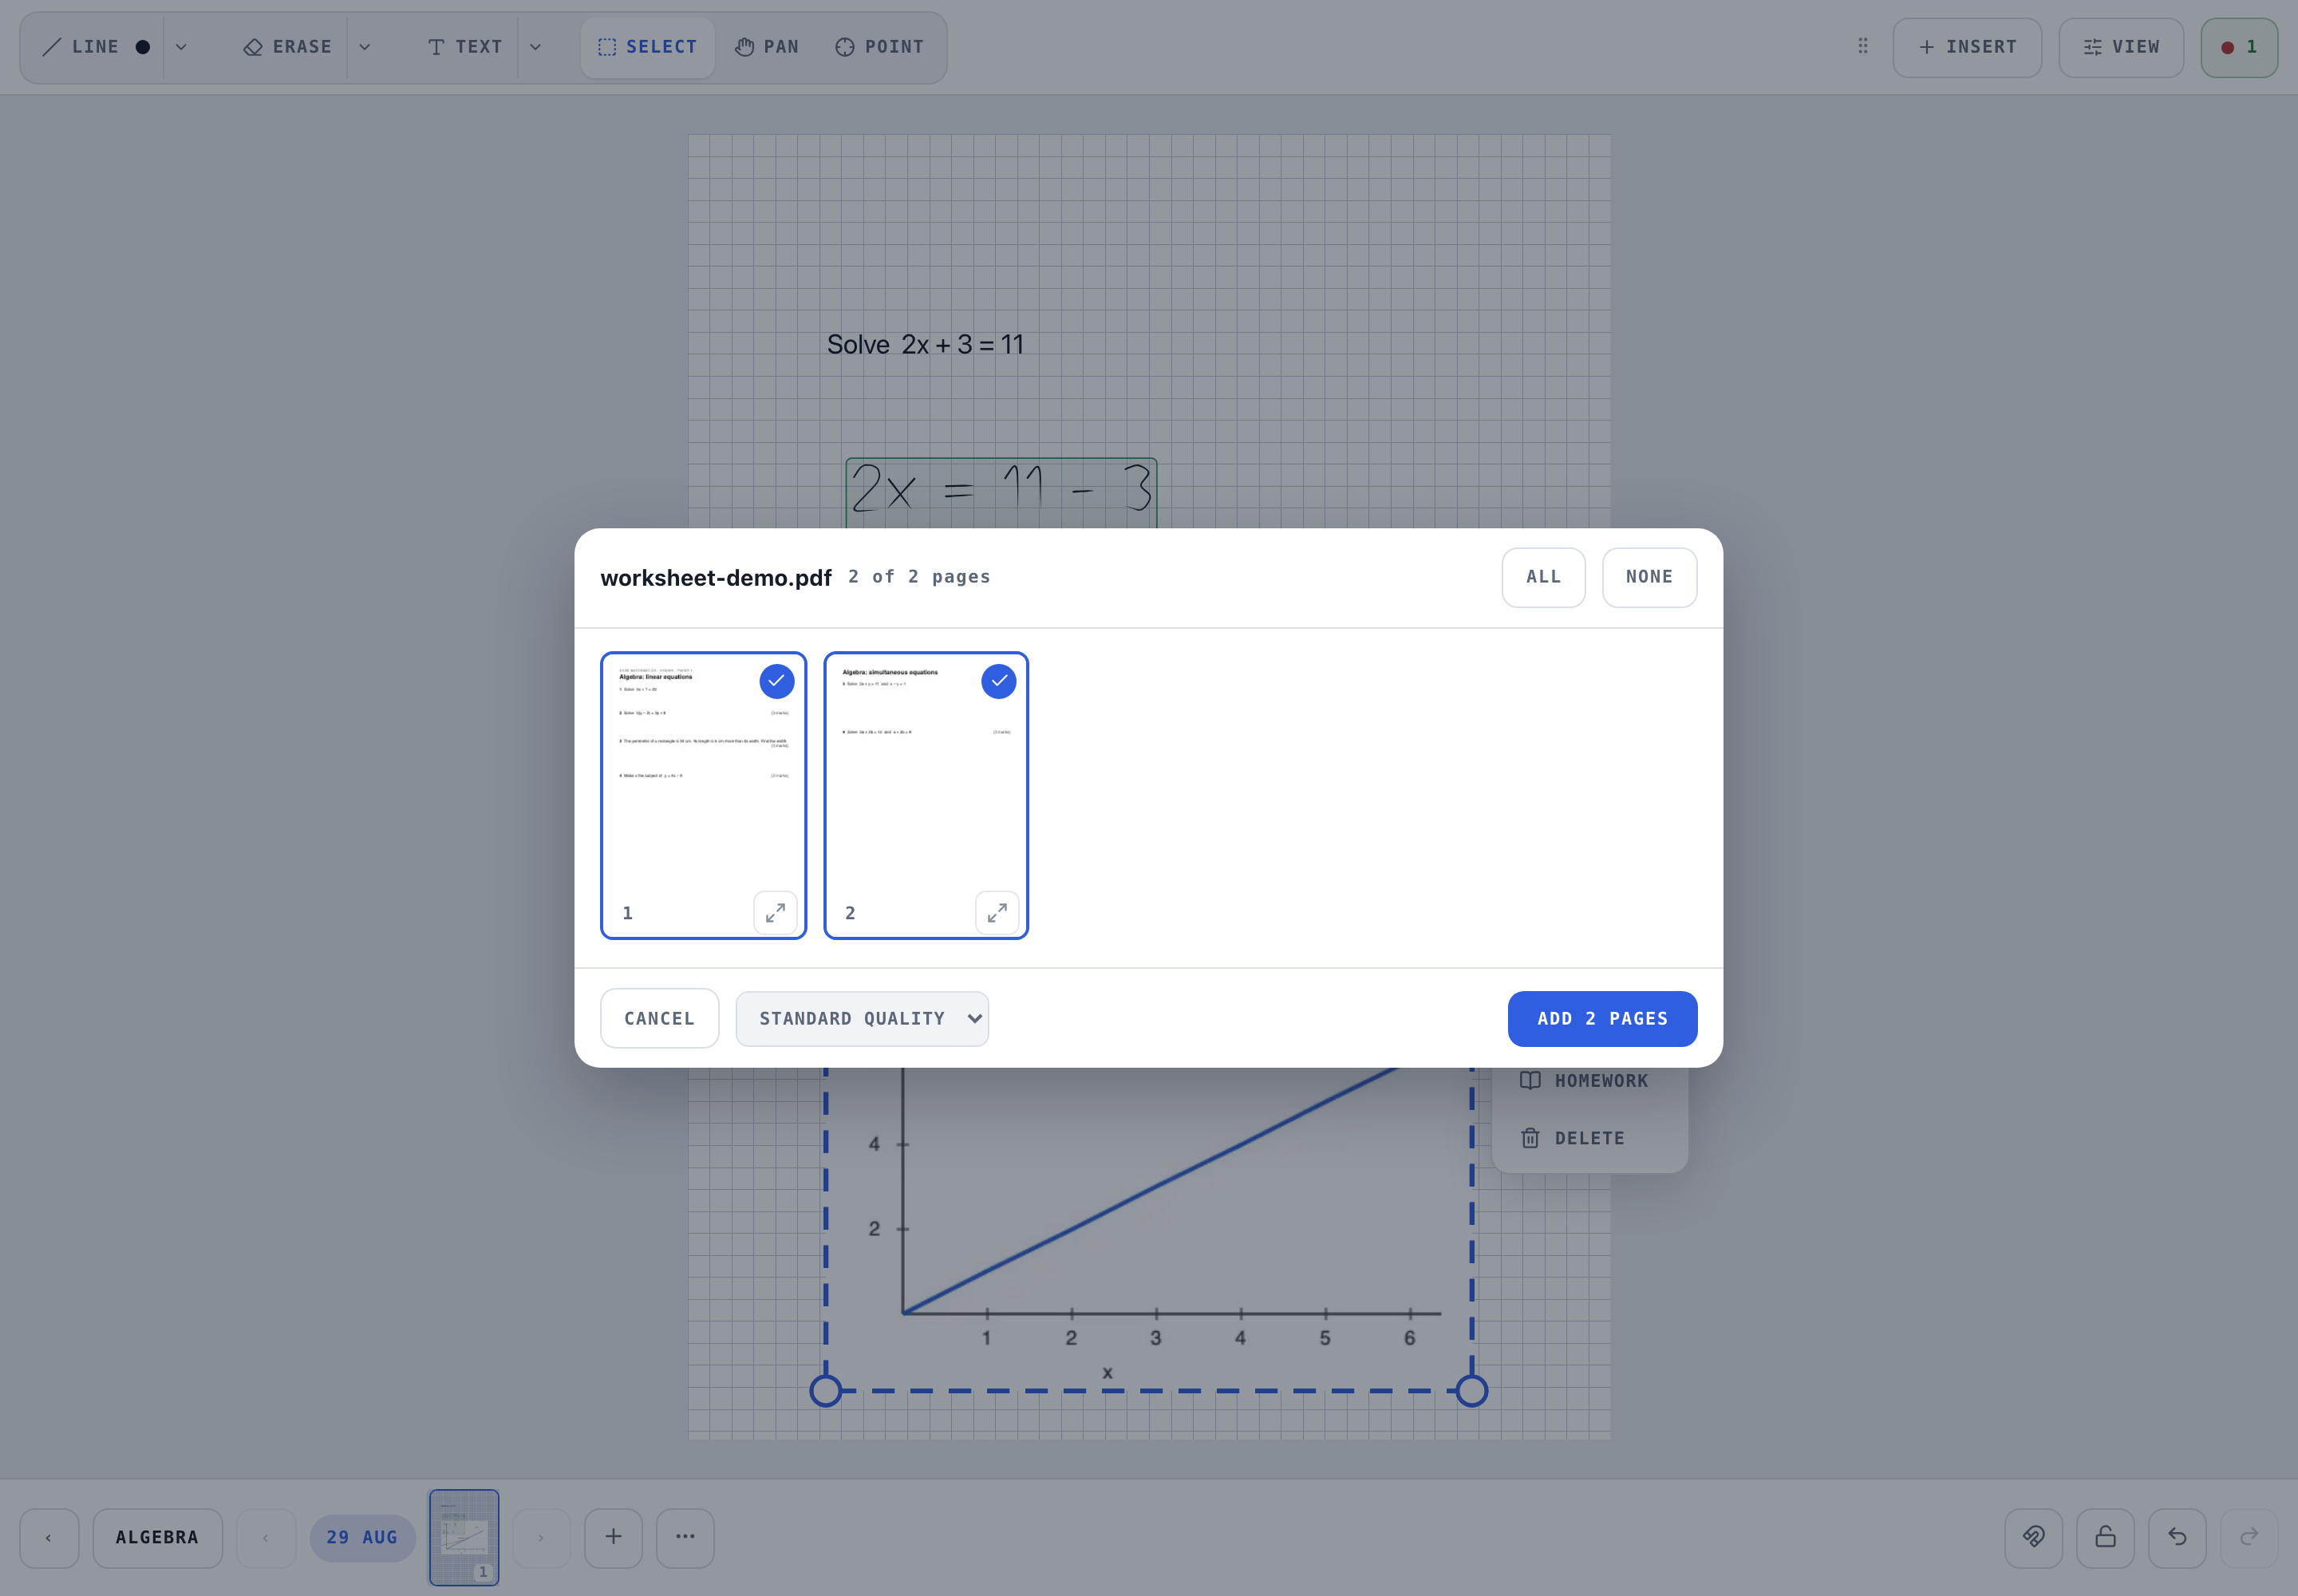
Task: Open the Algebra notebook button
Action: point(157,1538)
